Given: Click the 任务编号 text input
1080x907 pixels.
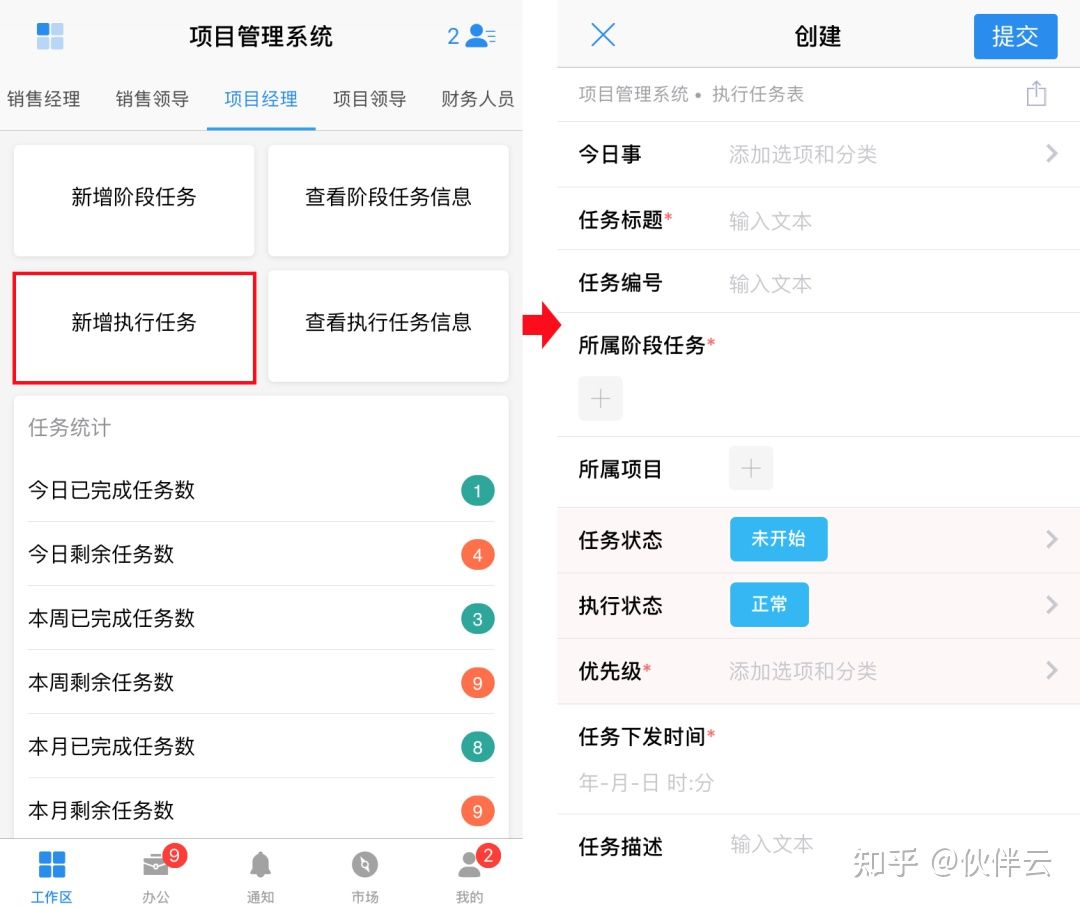Looking at the screenshot, I should pos(770,284).
